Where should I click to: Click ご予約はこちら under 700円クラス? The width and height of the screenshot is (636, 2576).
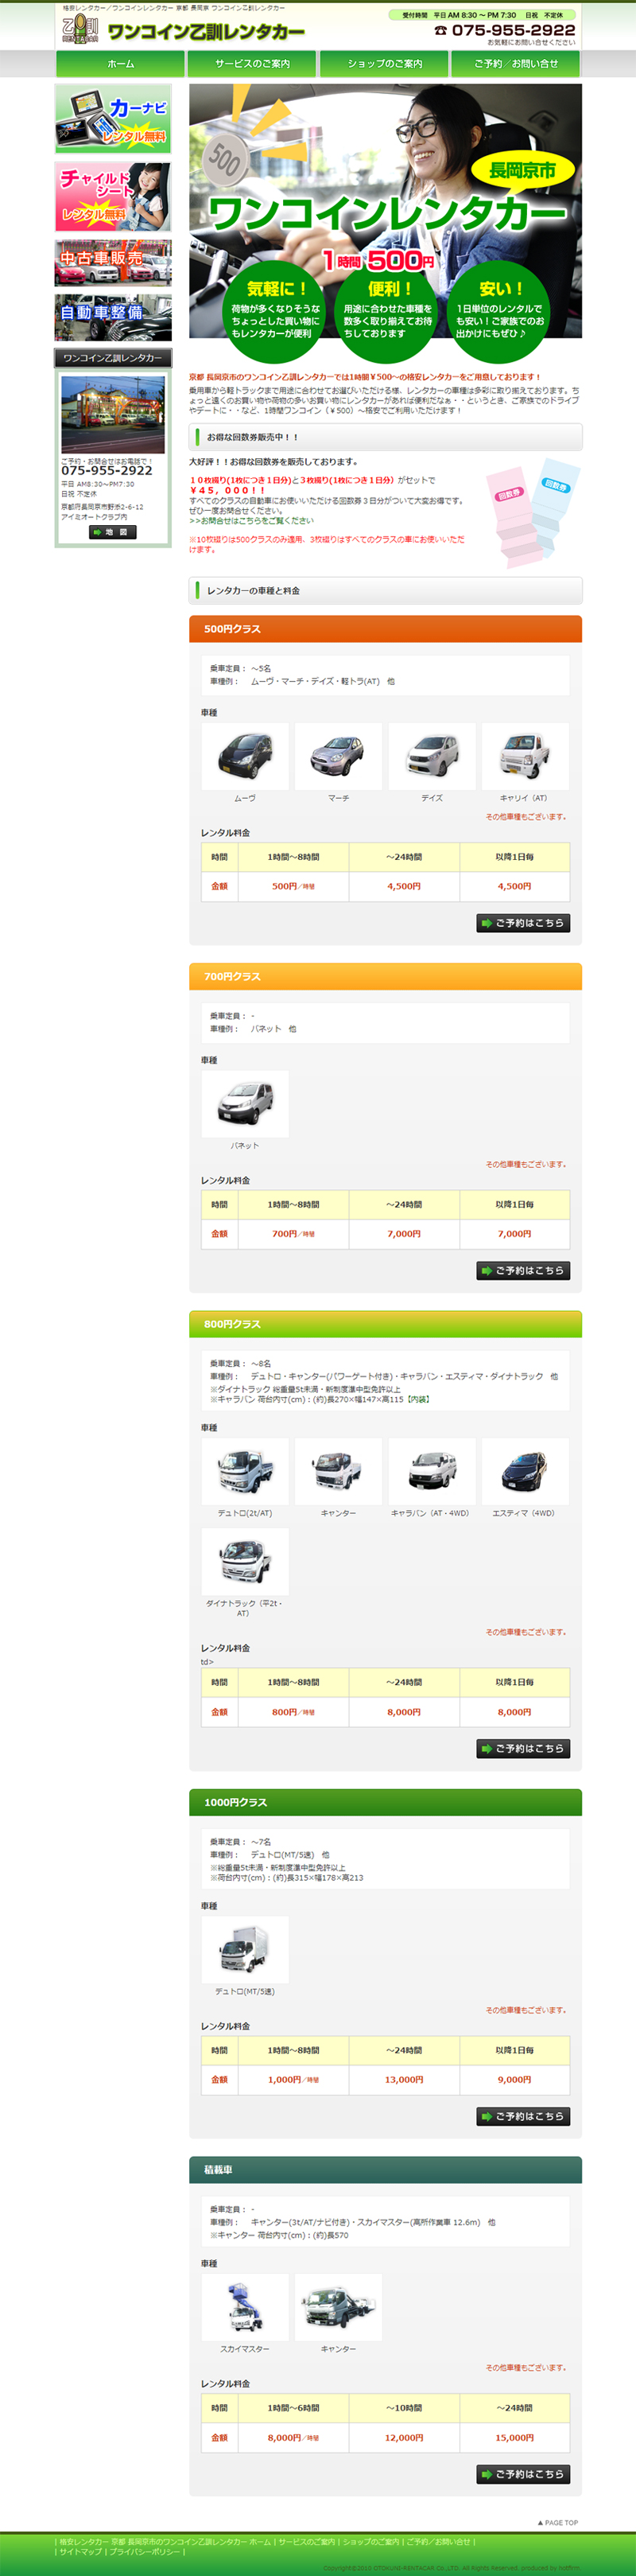pos(523,1270)
